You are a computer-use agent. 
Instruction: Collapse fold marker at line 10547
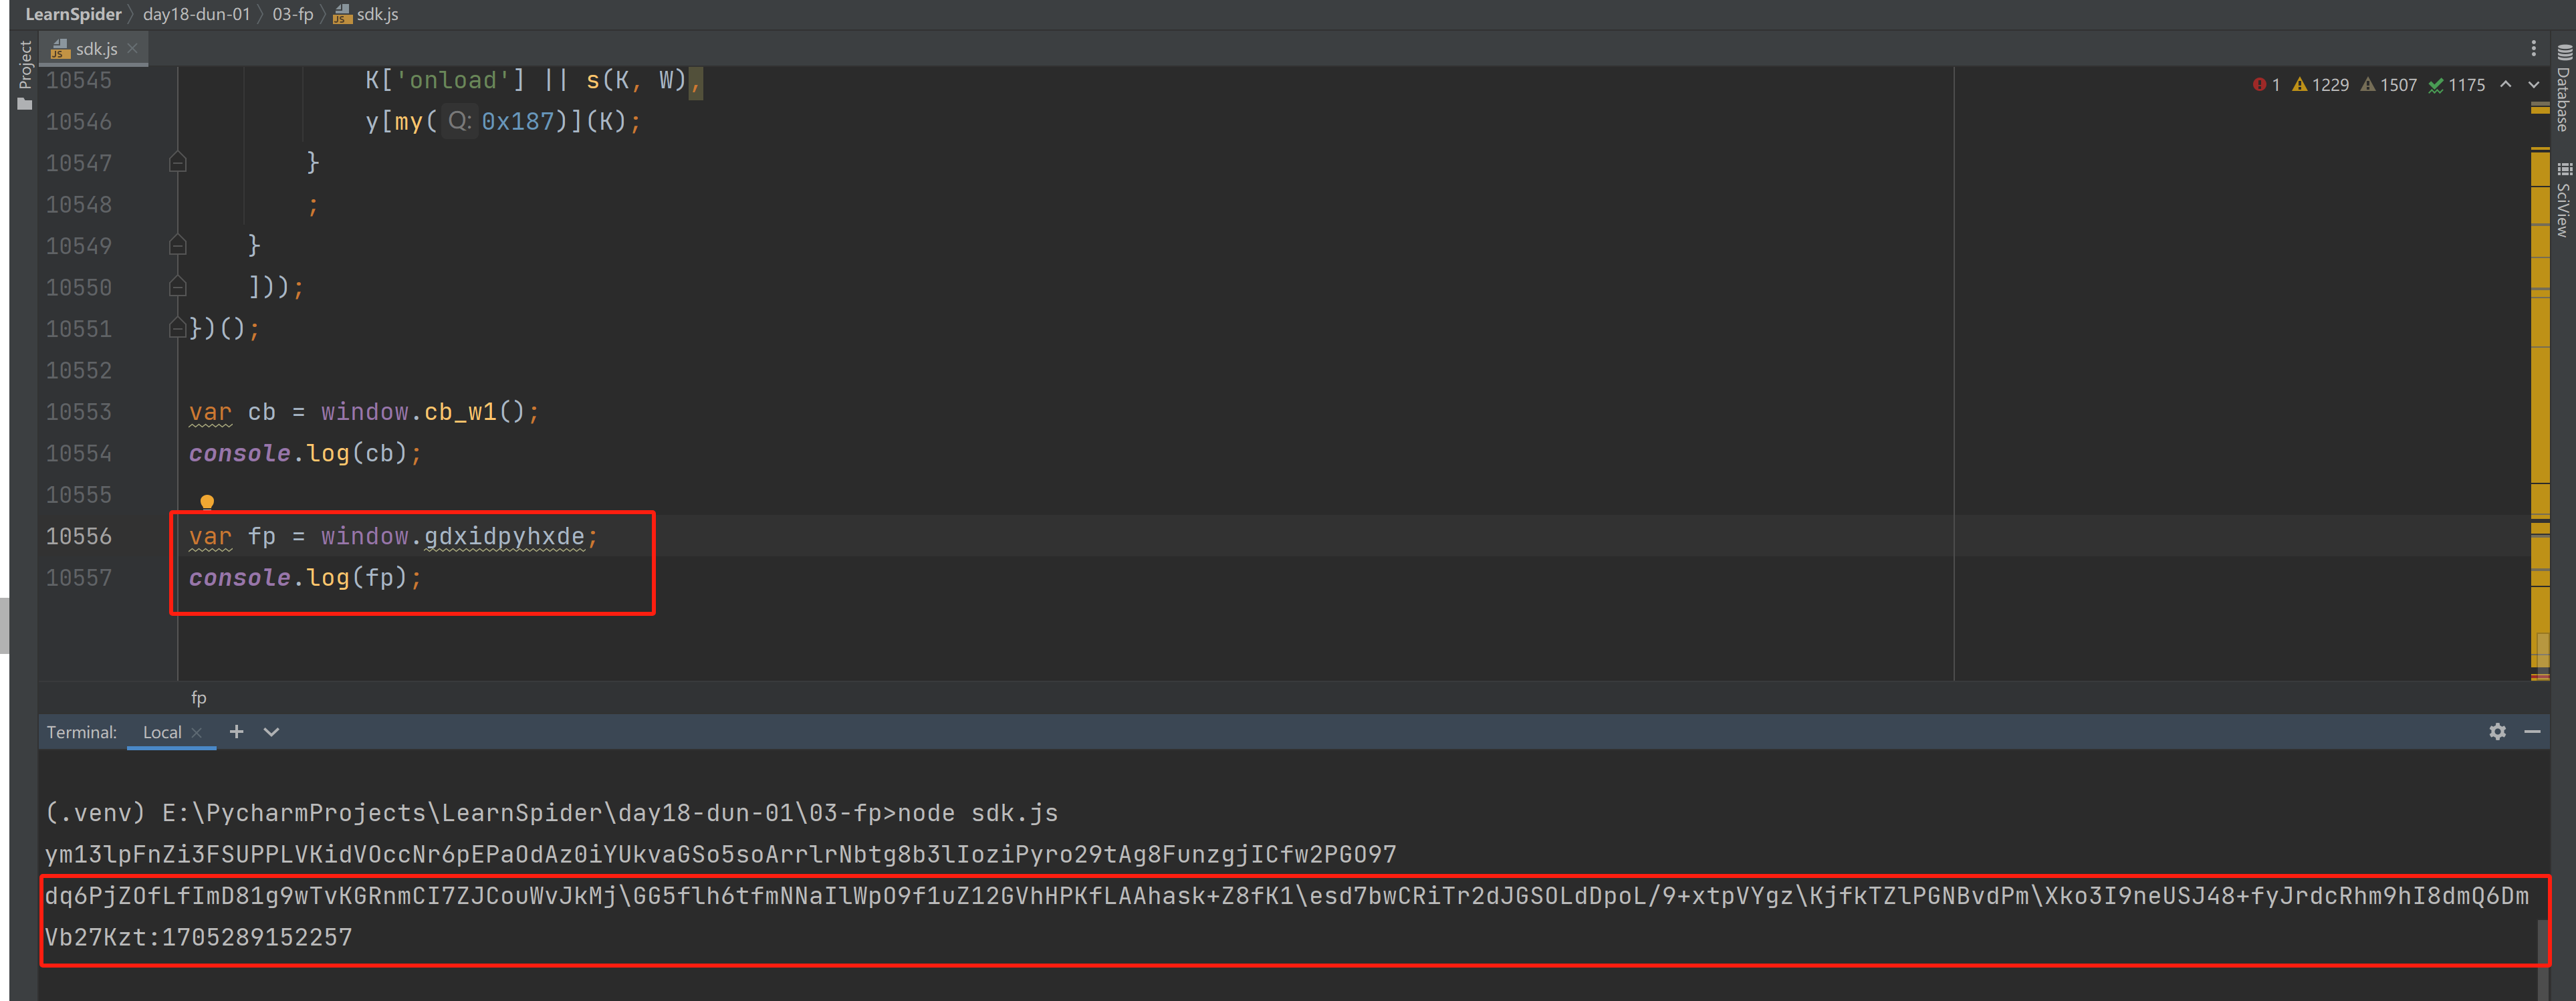pyautogui.click(x=178, y=162)
